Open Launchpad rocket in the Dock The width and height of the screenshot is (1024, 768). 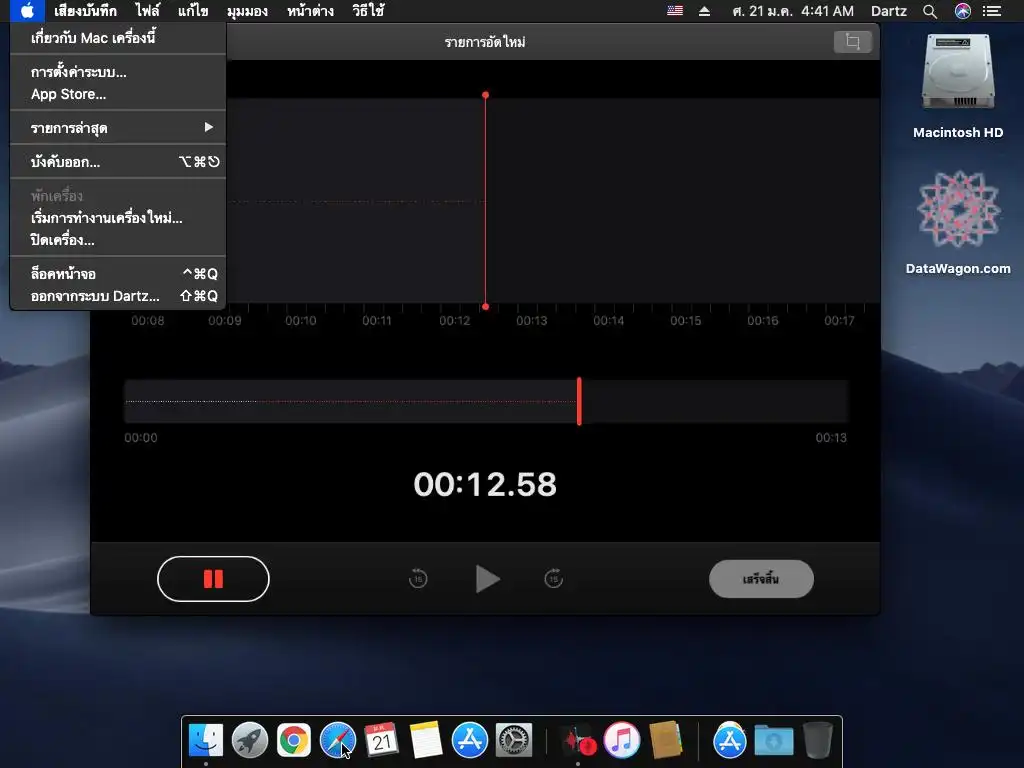pos(249,740)
